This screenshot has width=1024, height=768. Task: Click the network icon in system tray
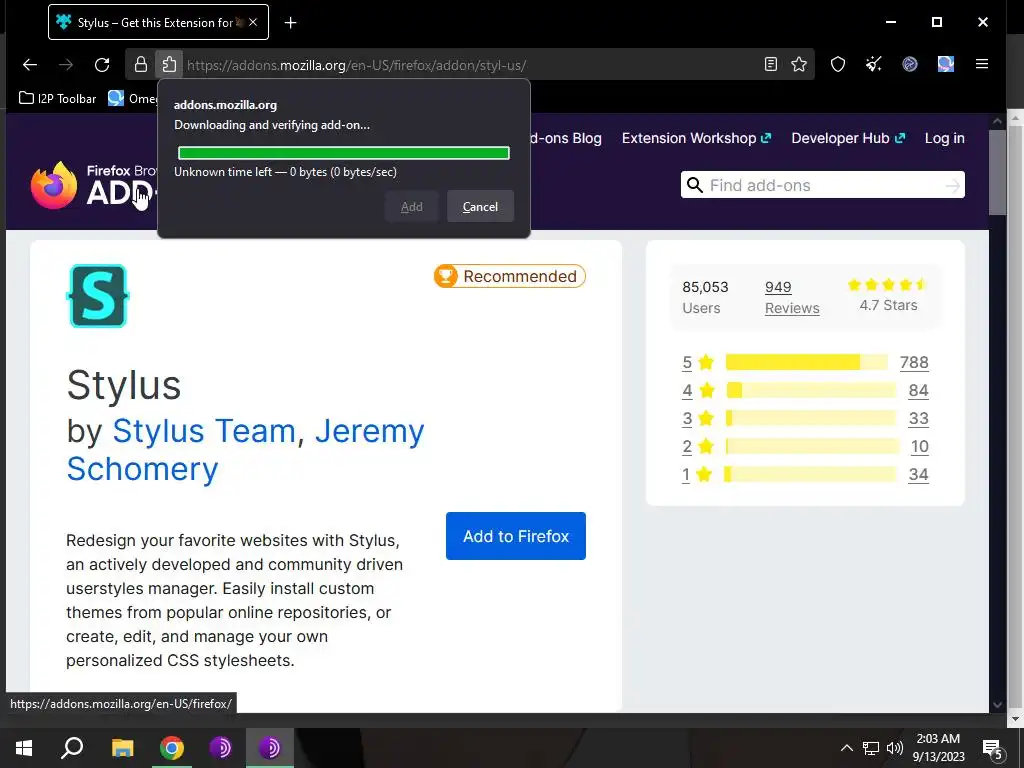(x=871, y=748)
